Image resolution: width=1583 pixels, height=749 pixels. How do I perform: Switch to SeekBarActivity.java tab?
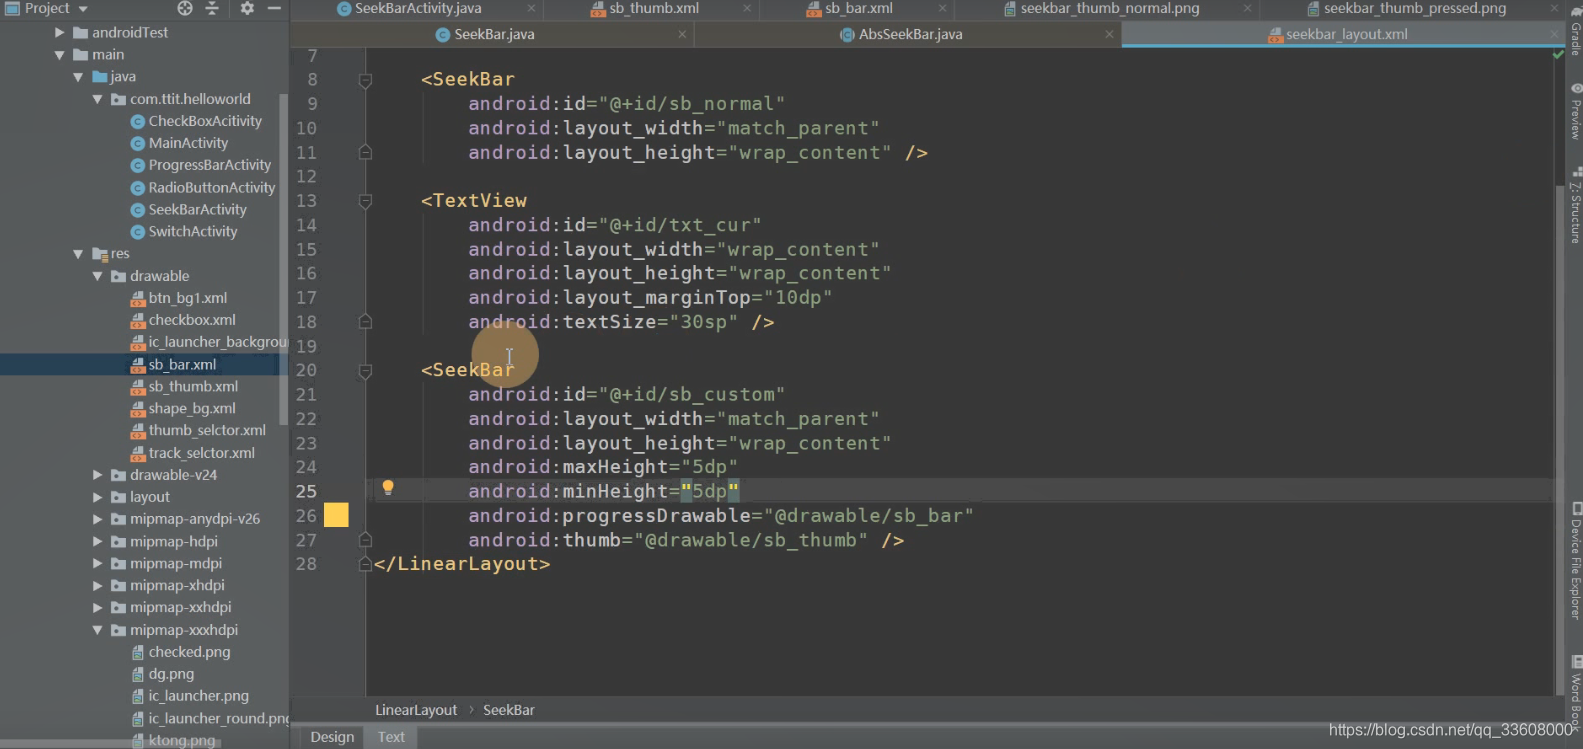pyautogui.click(x=418, y=8)
